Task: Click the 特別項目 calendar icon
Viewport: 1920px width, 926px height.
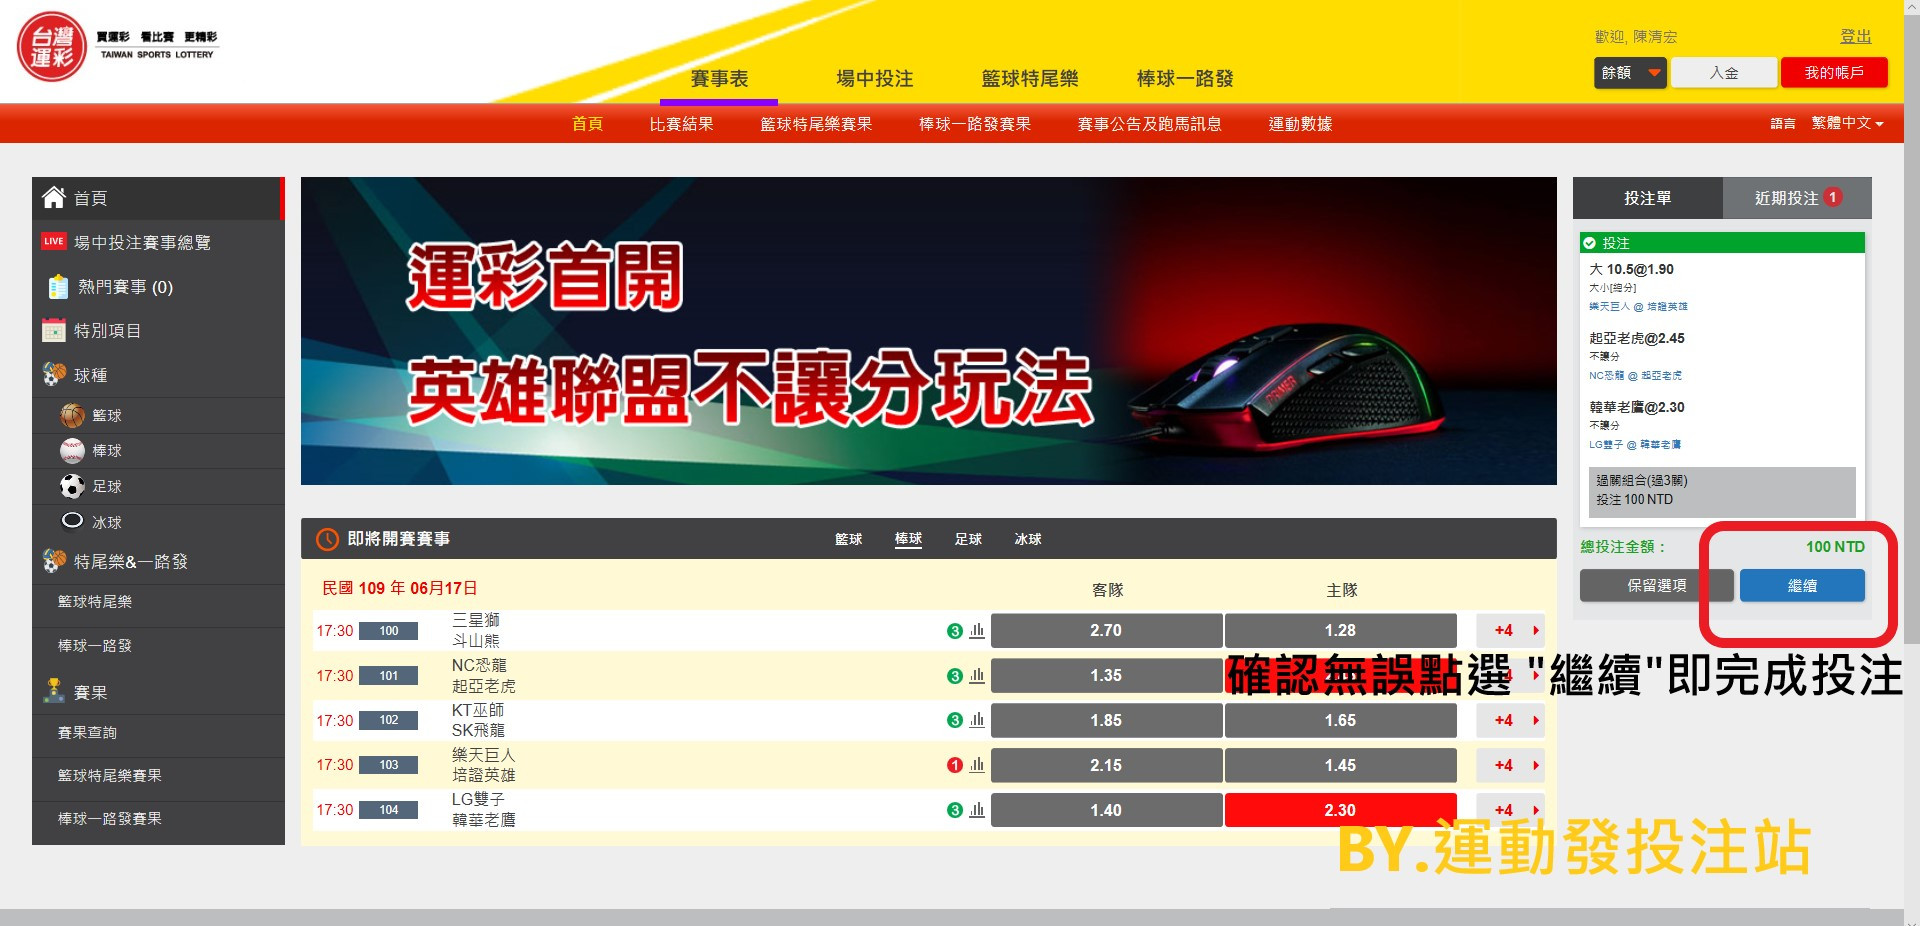Action: point(54,330)
